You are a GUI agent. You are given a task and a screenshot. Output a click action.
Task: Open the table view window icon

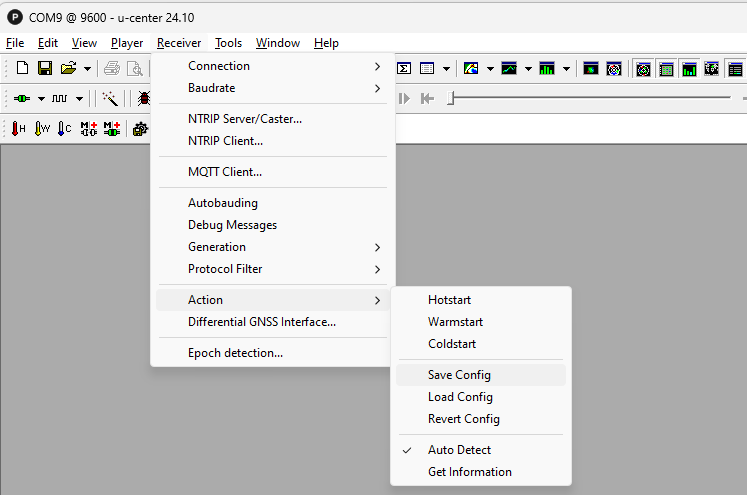(x=427, y=69)
